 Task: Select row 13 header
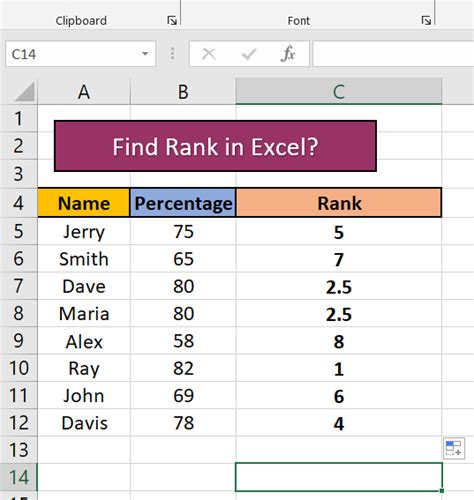tap(19, 450)
